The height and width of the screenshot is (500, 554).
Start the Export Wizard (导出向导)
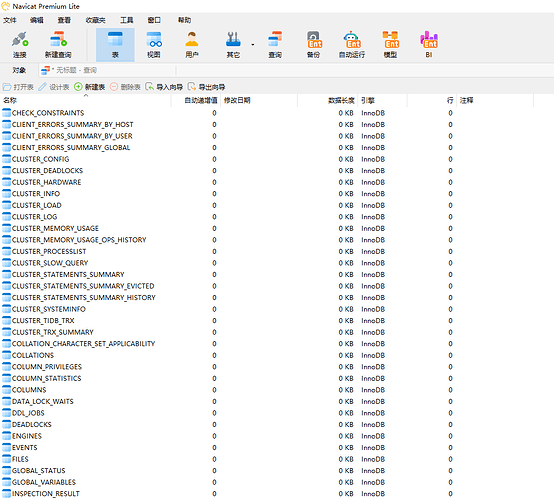coord(207,87)
